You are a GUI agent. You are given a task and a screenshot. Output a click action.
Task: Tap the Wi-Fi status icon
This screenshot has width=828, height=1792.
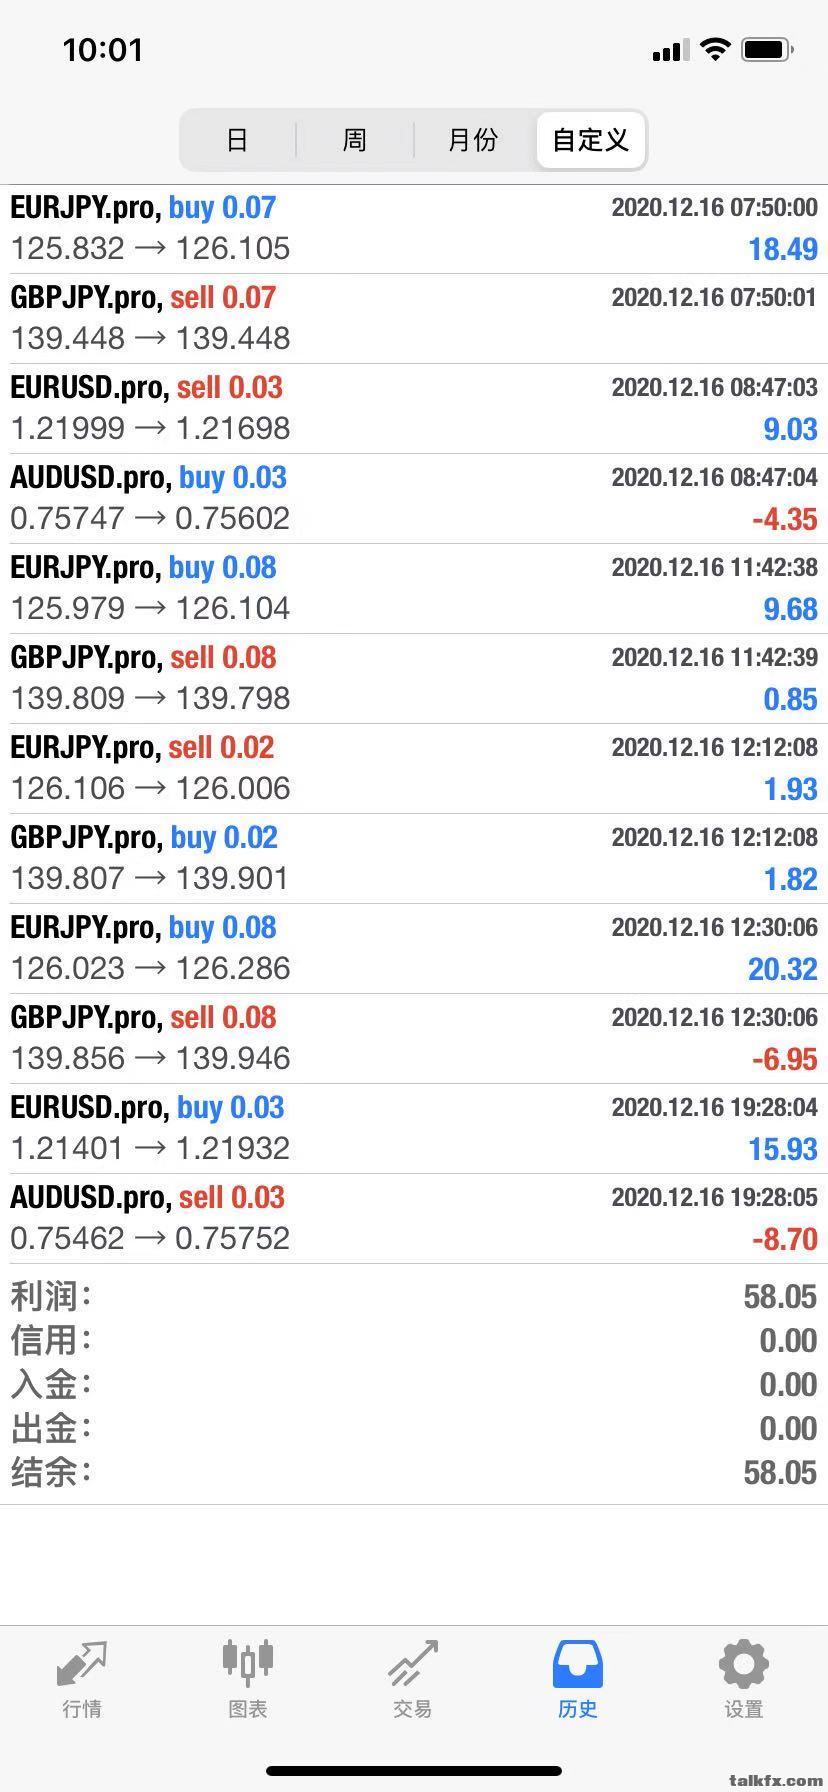(x=715, y=49)
